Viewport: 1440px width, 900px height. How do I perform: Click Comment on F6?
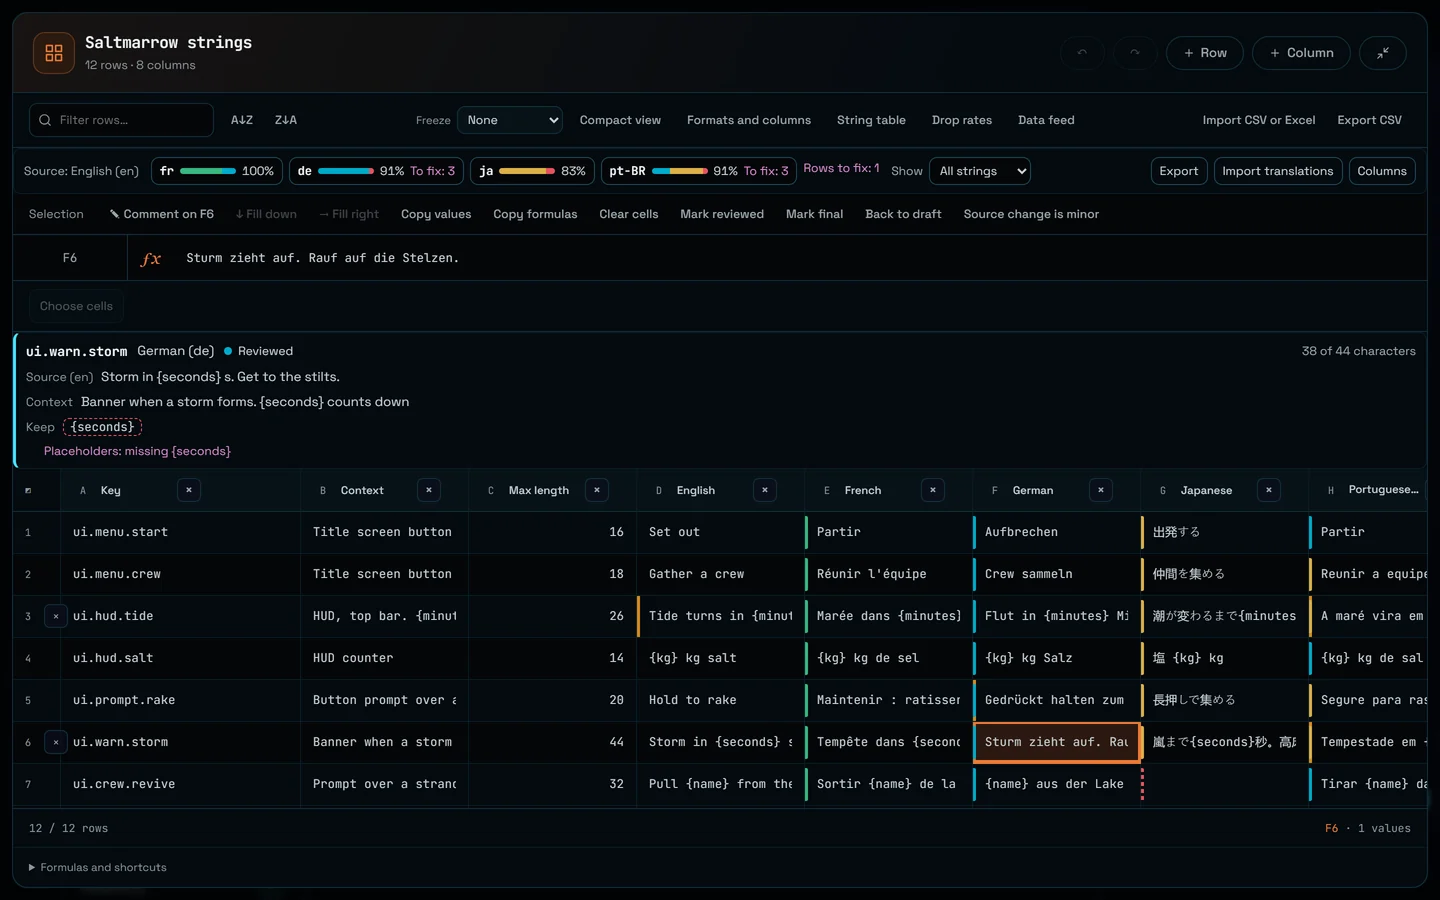click(x=162, y=214)
